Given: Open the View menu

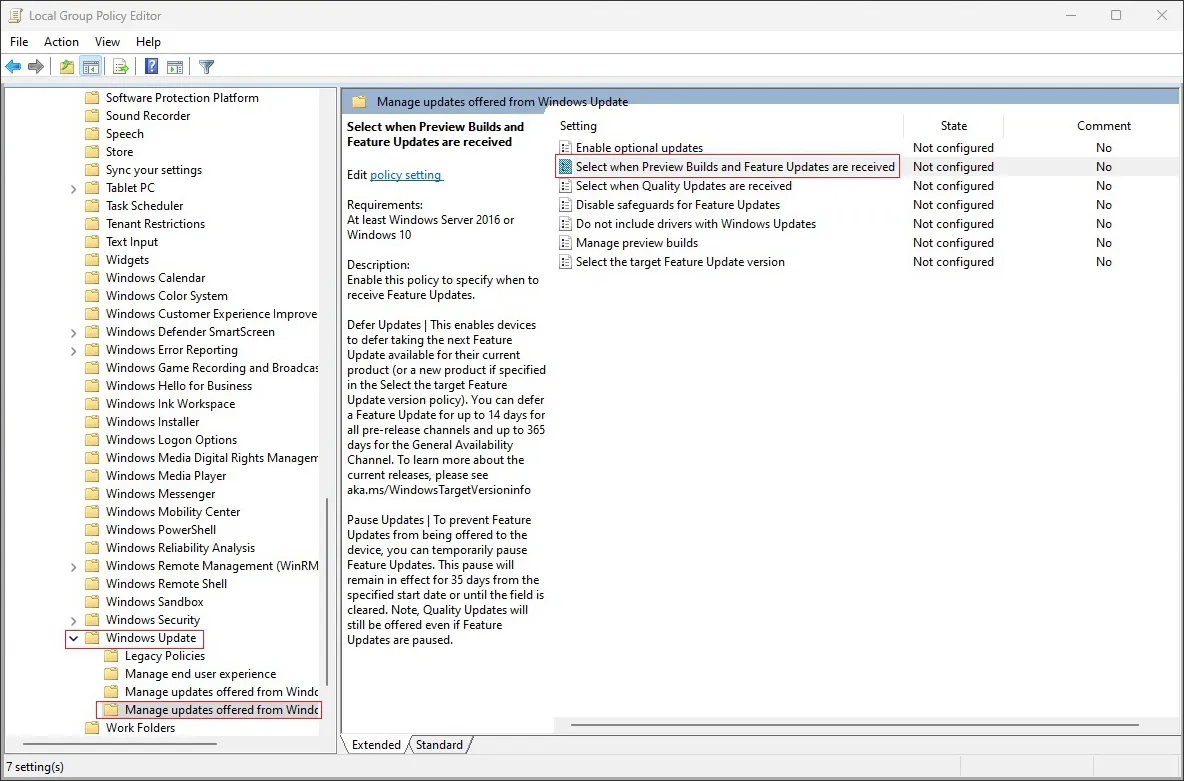Looking at the screenshot, I should (107, 42).
